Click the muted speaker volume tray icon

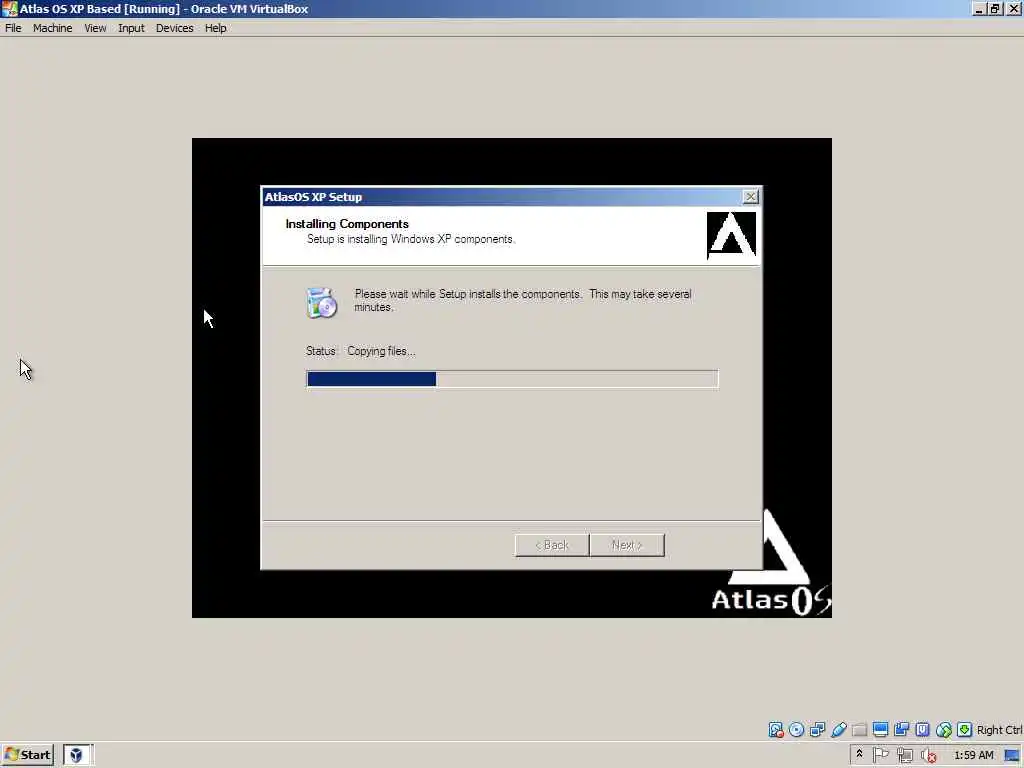pos(929,756)
